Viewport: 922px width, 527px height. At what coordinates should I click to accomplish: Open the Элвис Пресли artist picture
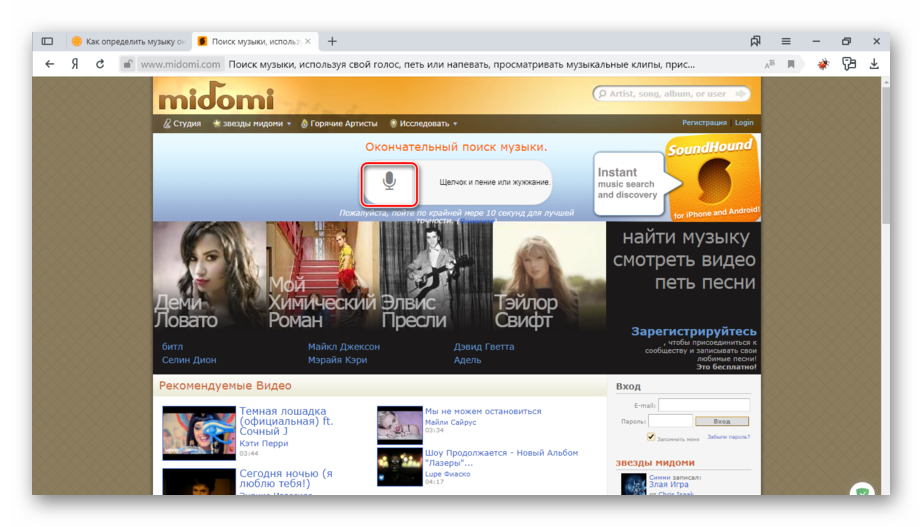[x=436, y=275]
